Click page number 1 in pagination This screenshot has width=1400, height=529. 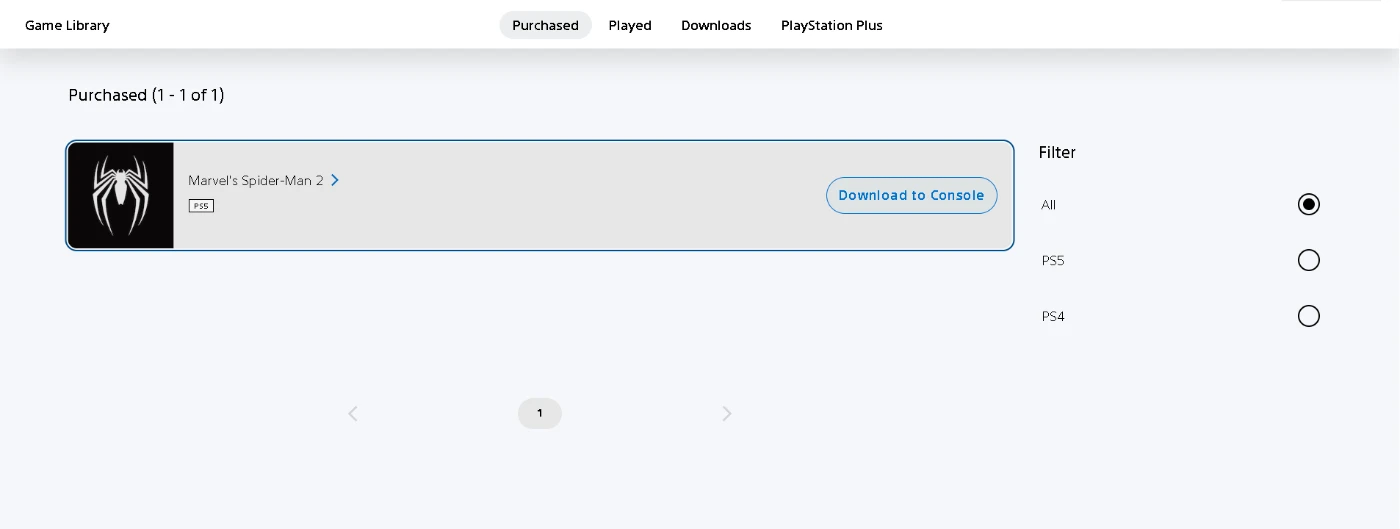tap(539, 414)
